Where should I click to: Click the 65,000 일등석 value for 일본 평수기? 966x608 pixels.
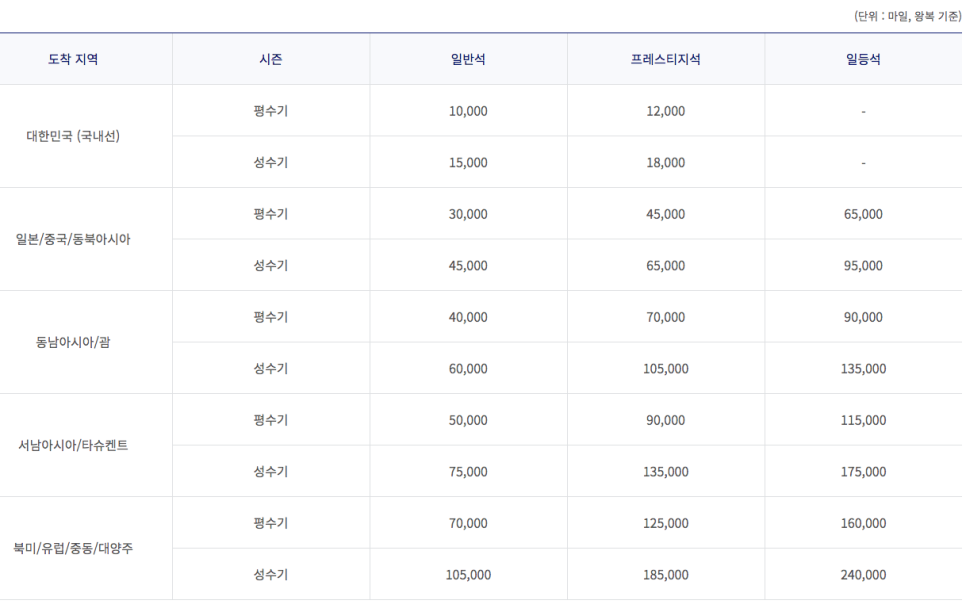[864, 213]
